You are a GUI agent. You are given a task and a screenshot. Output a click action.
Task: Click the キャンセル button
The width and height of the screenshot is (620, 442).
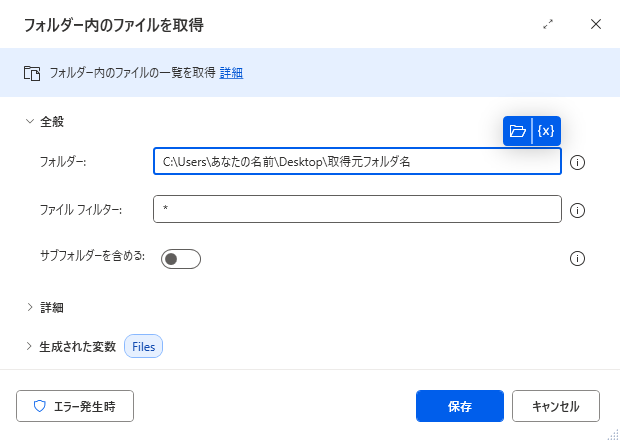pos(556,406)
